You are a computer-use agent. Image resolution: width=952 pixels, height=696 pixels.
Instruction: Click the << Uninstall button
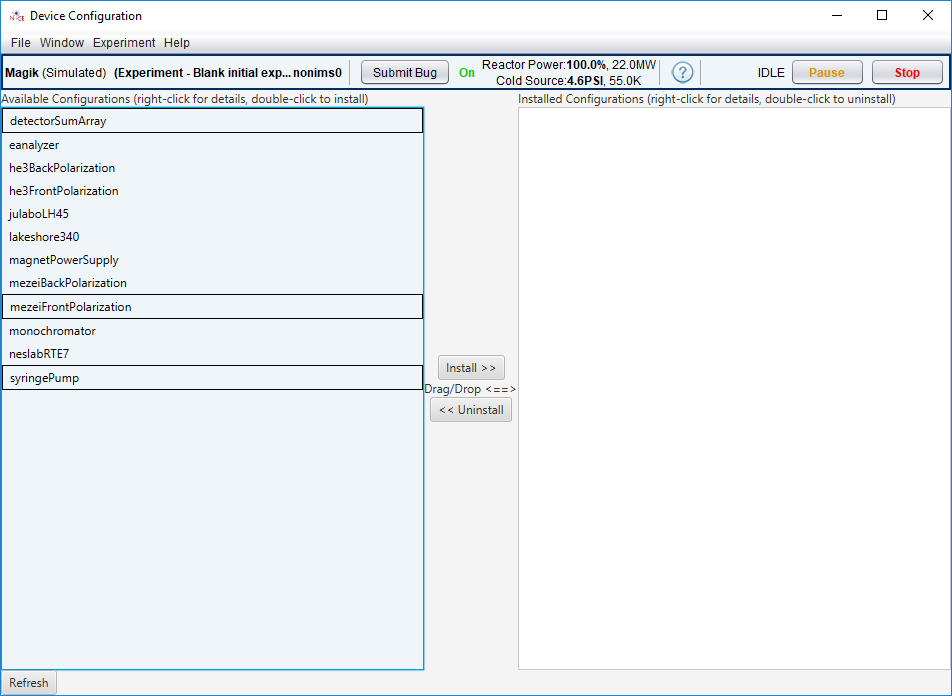(471, 410)
